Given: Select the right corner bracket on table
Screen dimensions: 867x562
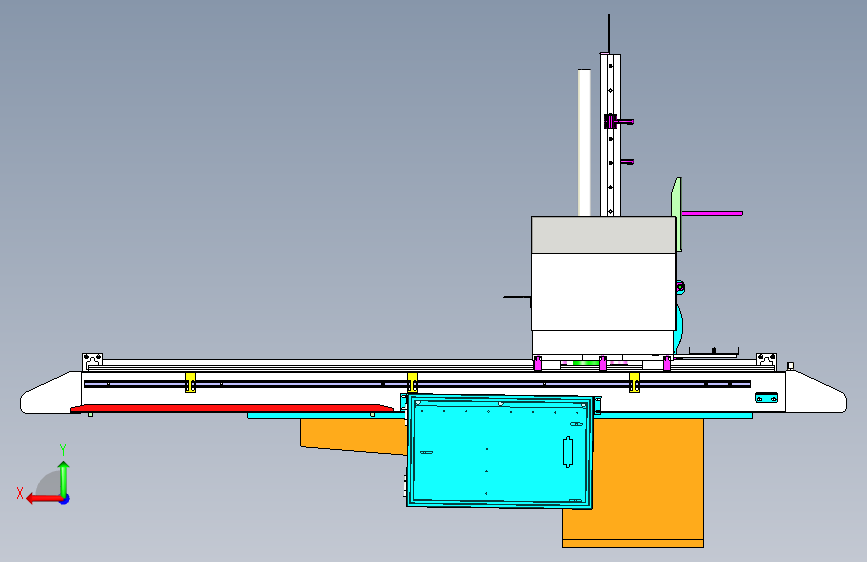Looking at the screenshot, I should [766, 361].
